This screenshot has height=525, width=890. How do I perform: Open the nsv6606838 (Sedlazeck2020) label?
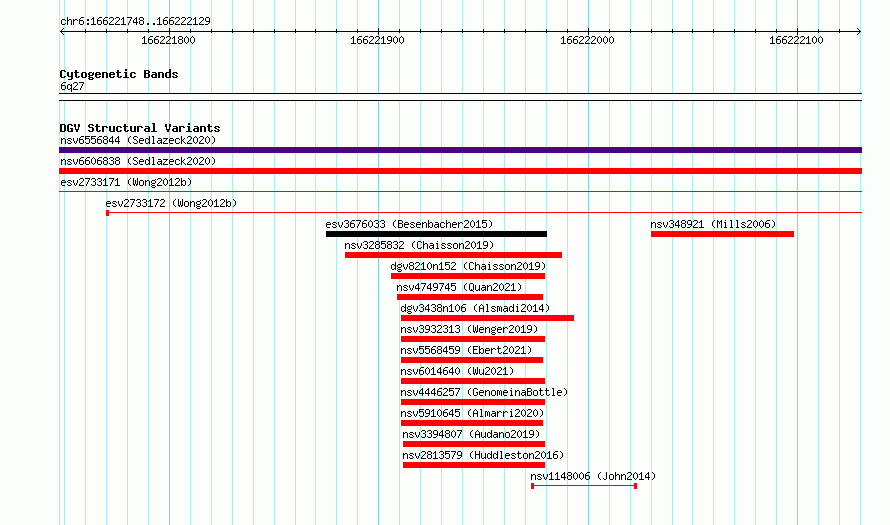point(138,161)
